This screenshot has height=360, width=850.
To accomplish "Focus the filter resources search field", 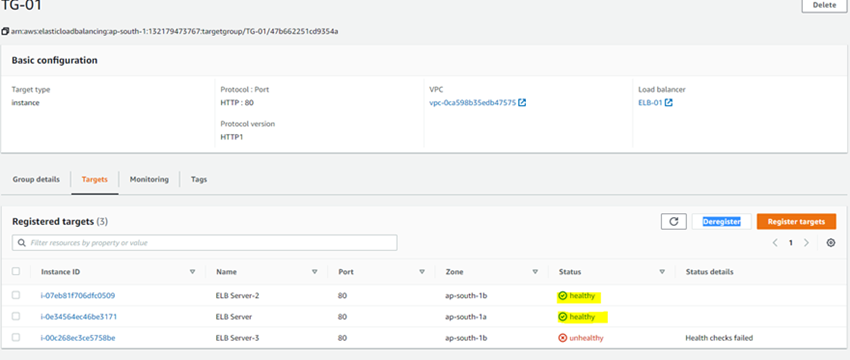I will [204, 243].
